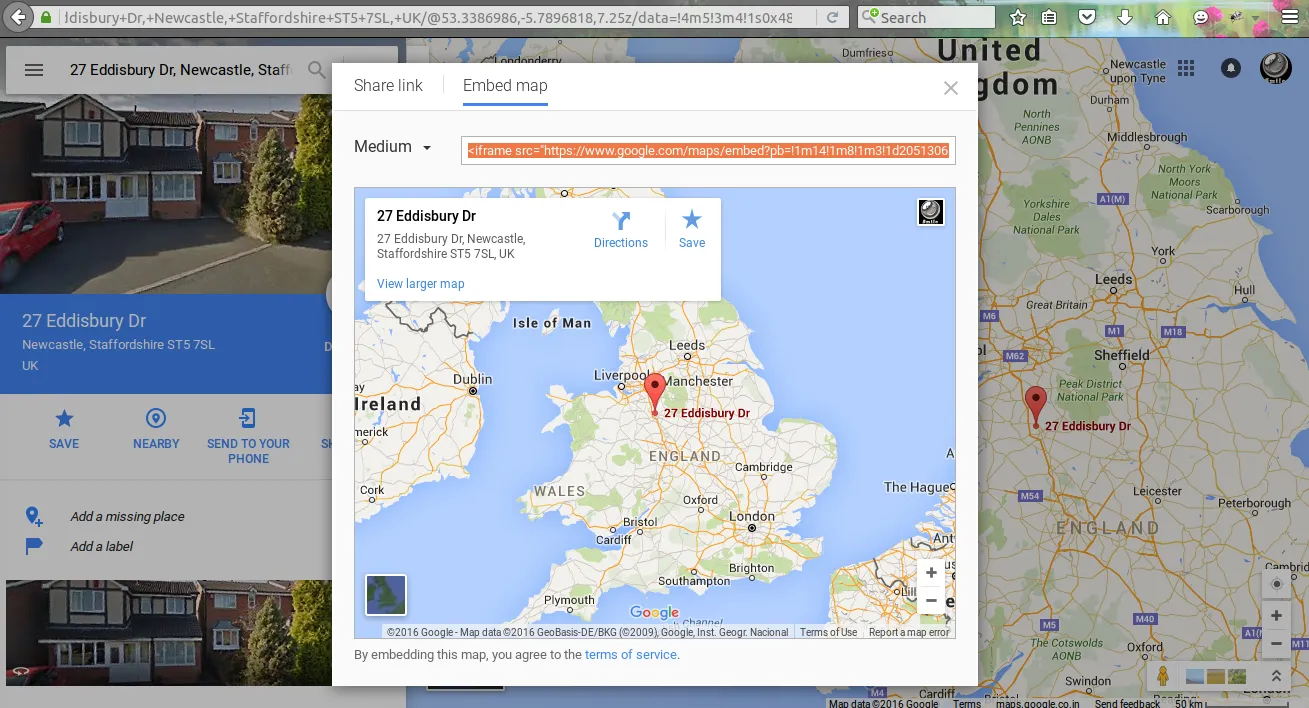Go to the browser home page
The width and height of the screenshot is (1309, 708).
(x=1163, y=17)
